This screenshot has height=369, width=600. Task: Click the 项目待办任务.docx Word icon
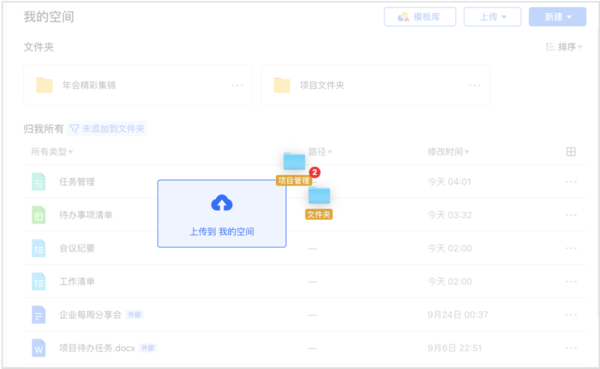point(39,348)
